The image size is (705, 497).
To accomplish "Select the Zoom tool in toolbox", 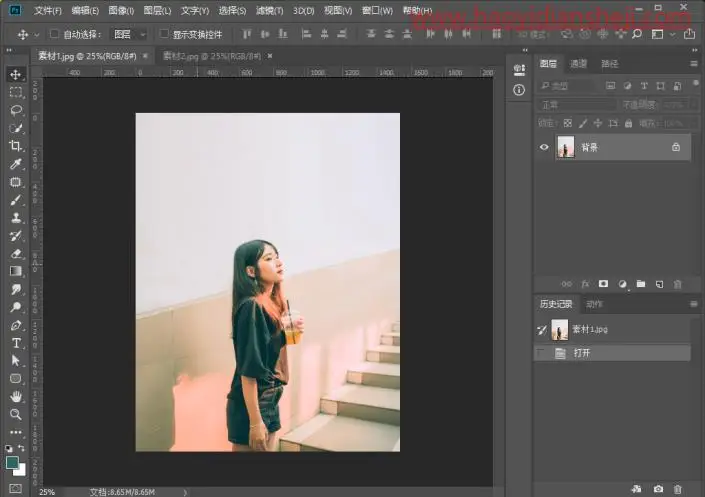I will 16,414.
